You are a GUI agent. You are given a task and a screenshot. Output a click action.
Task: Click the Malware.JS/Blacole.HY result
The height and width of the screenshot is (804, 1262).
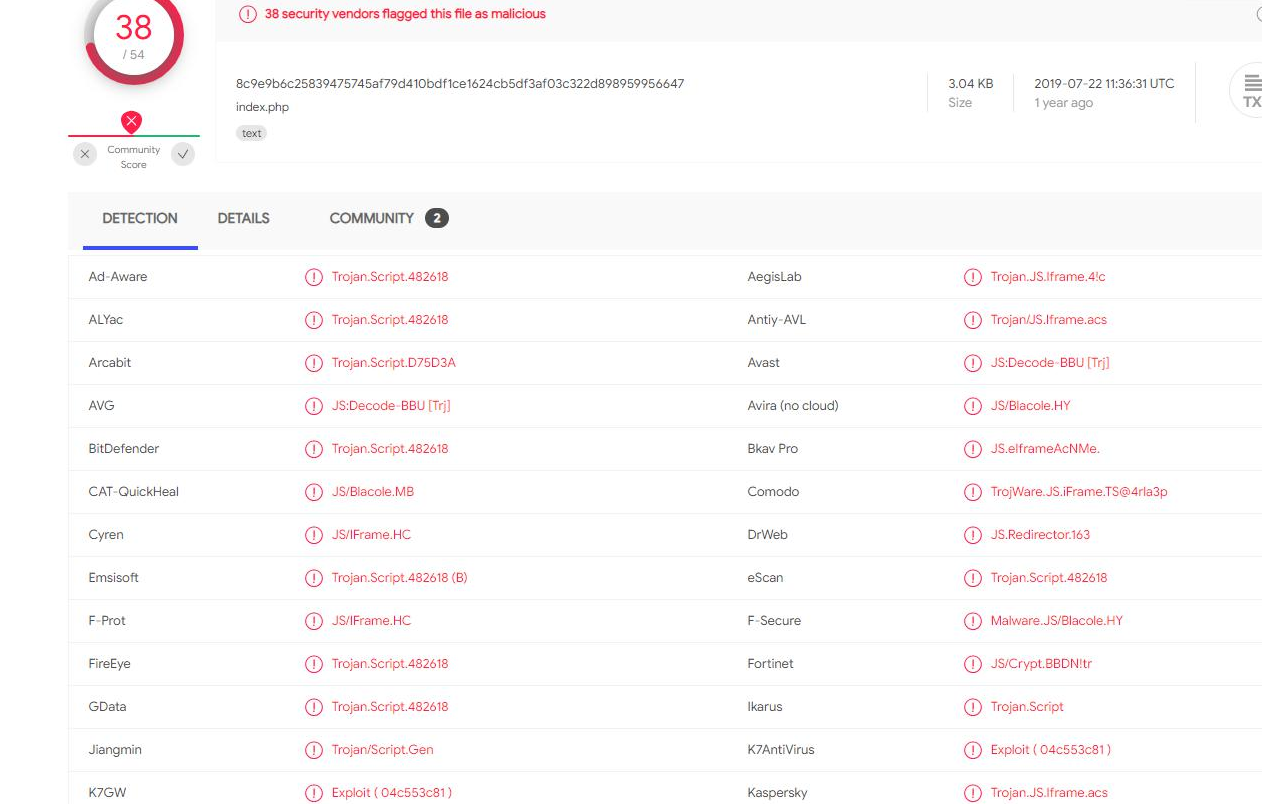tap(1057, 621)
